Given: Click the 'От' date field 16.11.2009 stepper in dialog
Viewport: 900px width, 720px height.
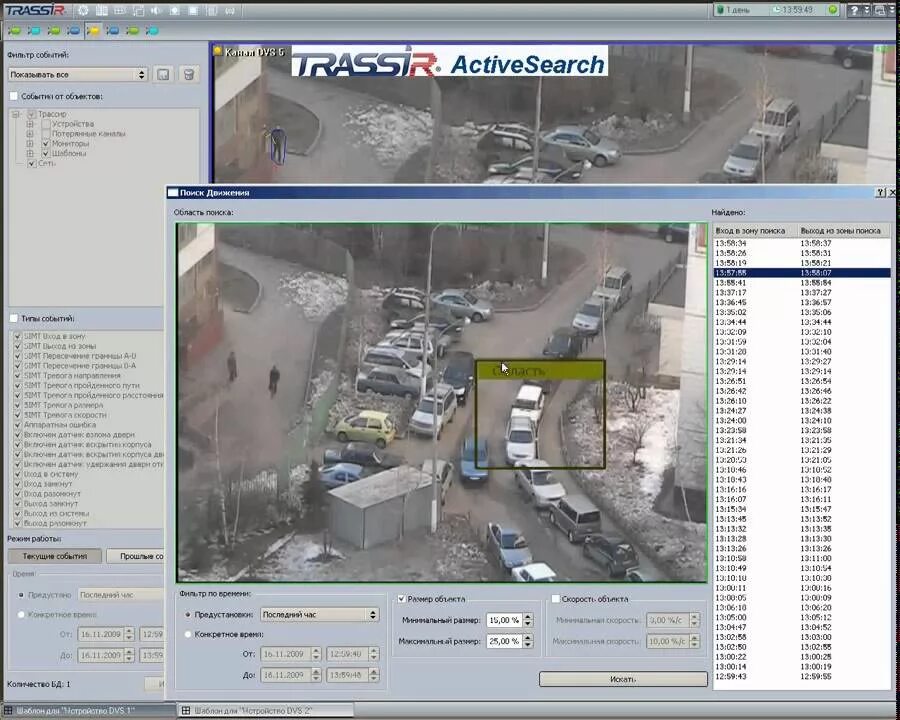Looking at the screenshot, I should coord(316,654).
